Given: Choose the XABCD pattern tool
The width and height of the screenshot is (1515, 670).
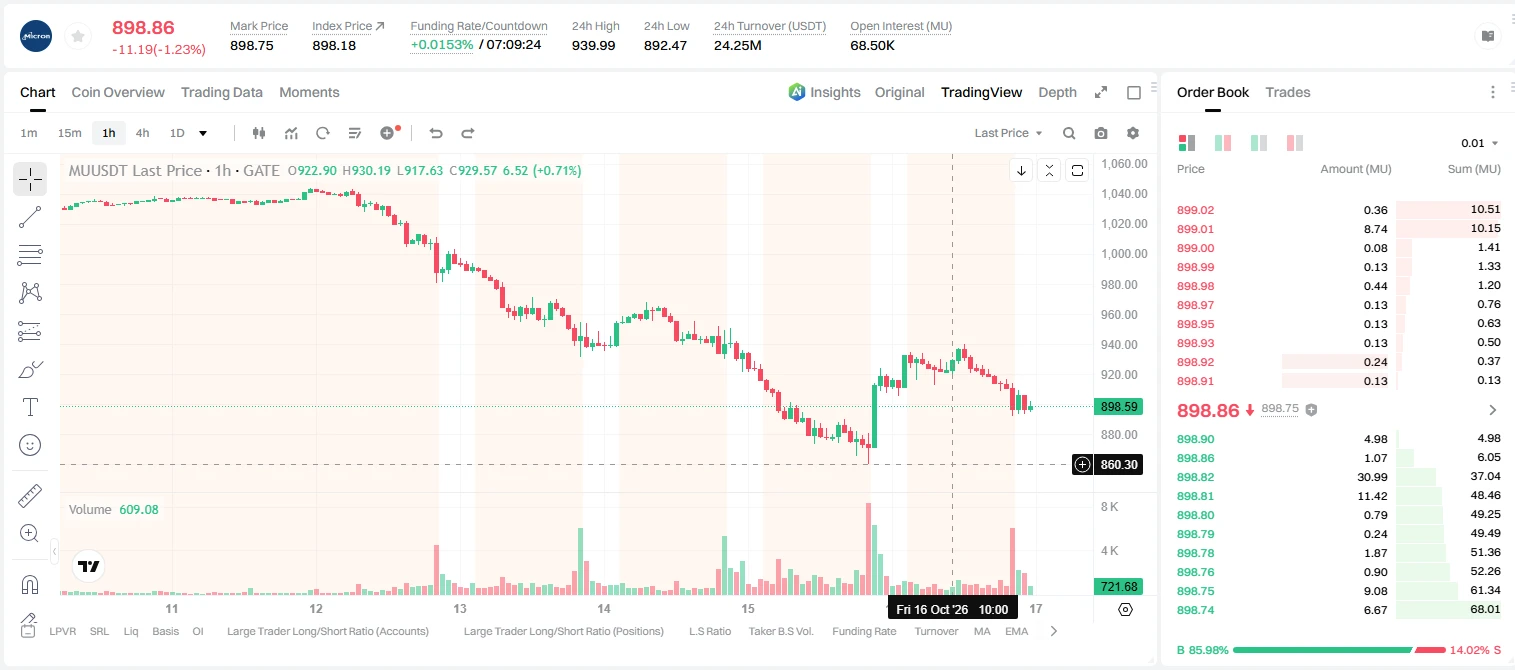Looking at the screenshot, I should point(30,292).
